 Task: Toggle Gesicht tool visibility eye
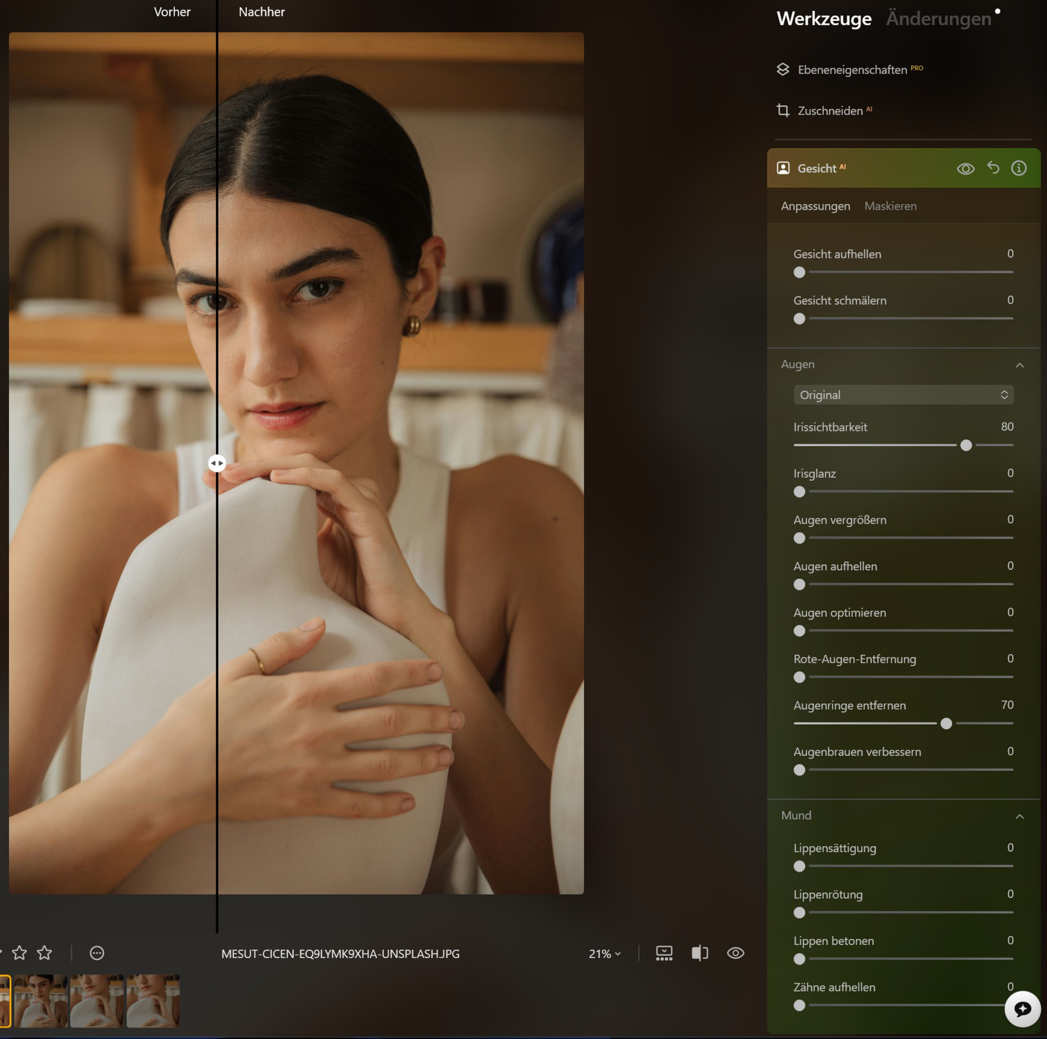(965, 169)
